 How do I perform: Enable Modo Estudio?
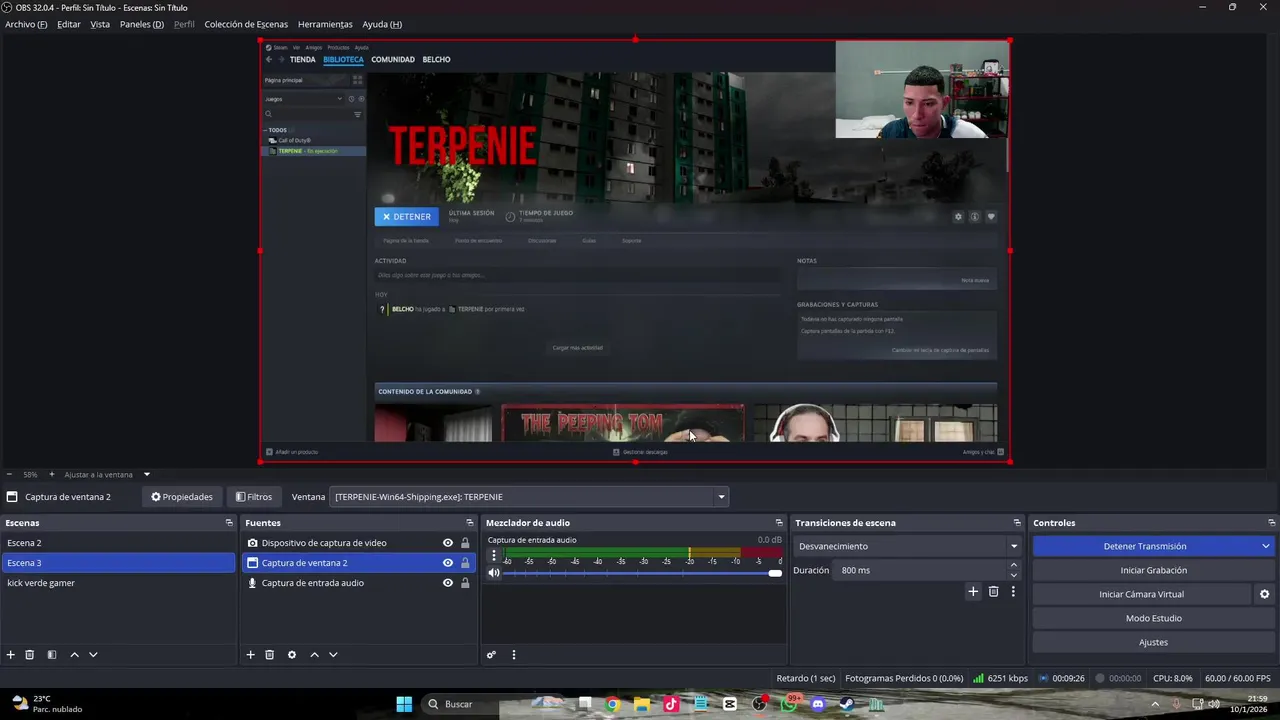point(1153,618)
